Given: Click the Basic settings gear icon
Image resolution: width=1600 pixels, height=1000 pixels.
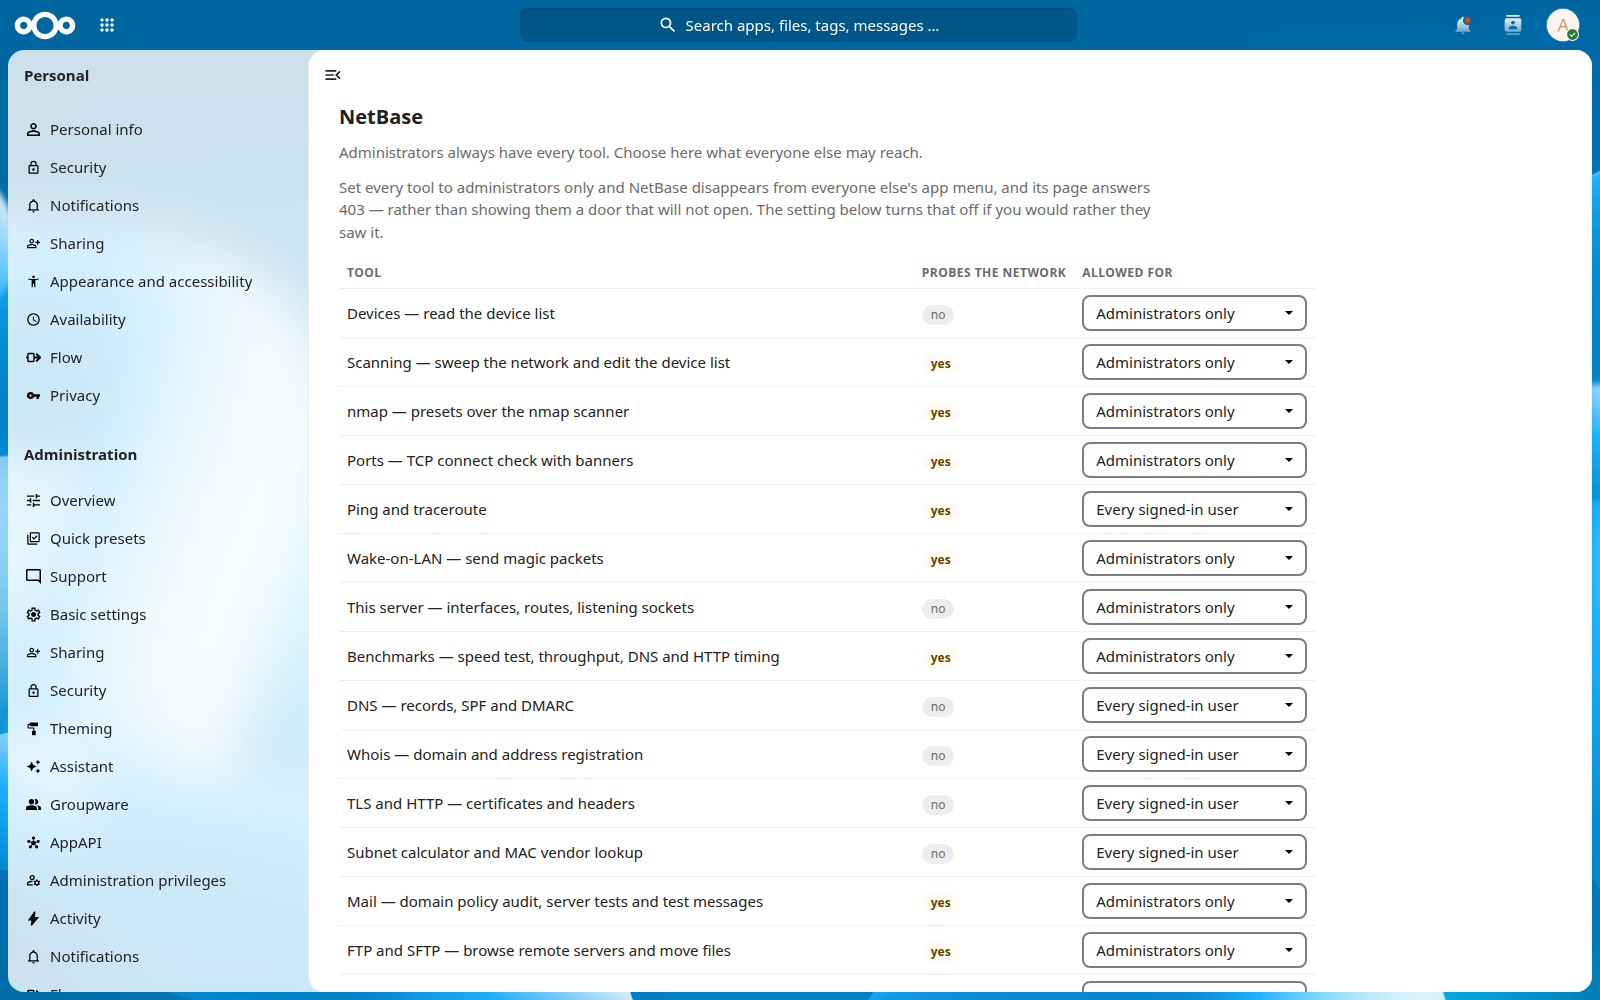Looking at the screenshot, I should 34,615.
